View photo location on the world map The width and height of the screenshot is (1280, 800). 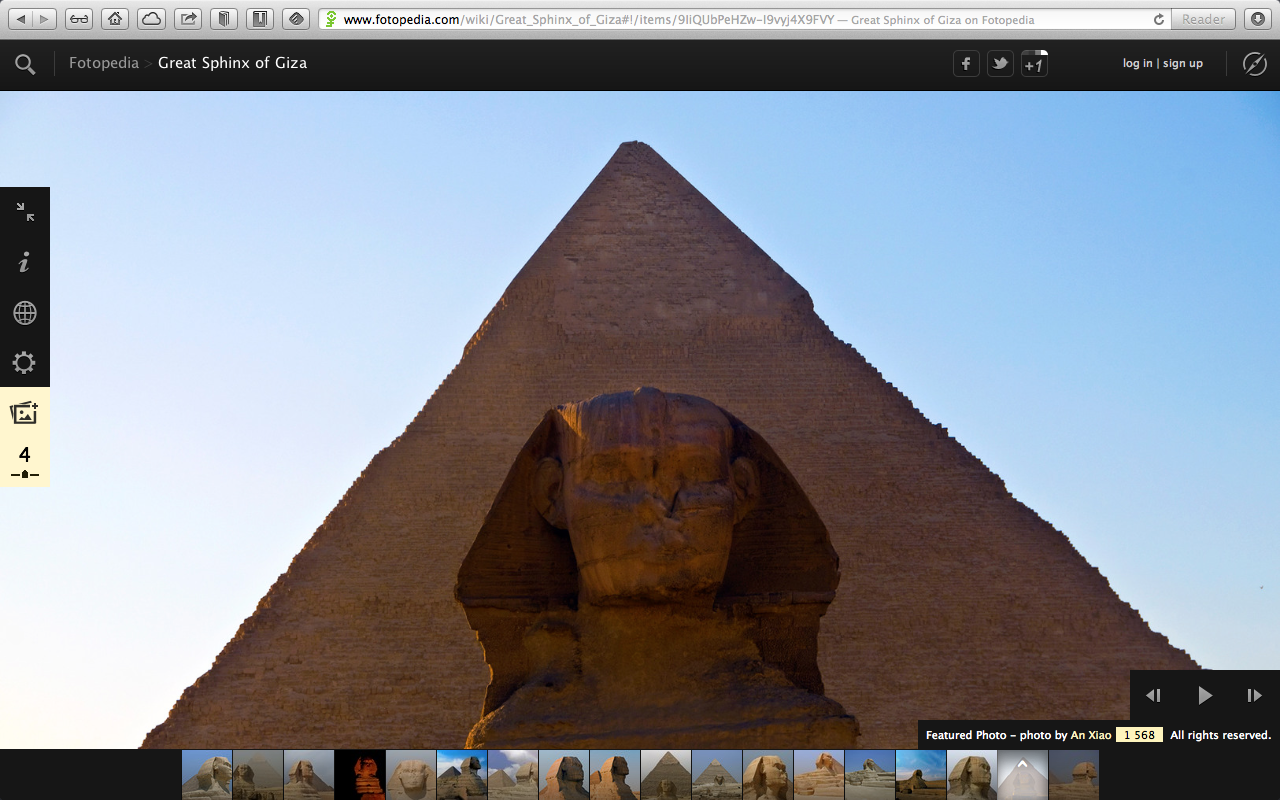[24, 312]
